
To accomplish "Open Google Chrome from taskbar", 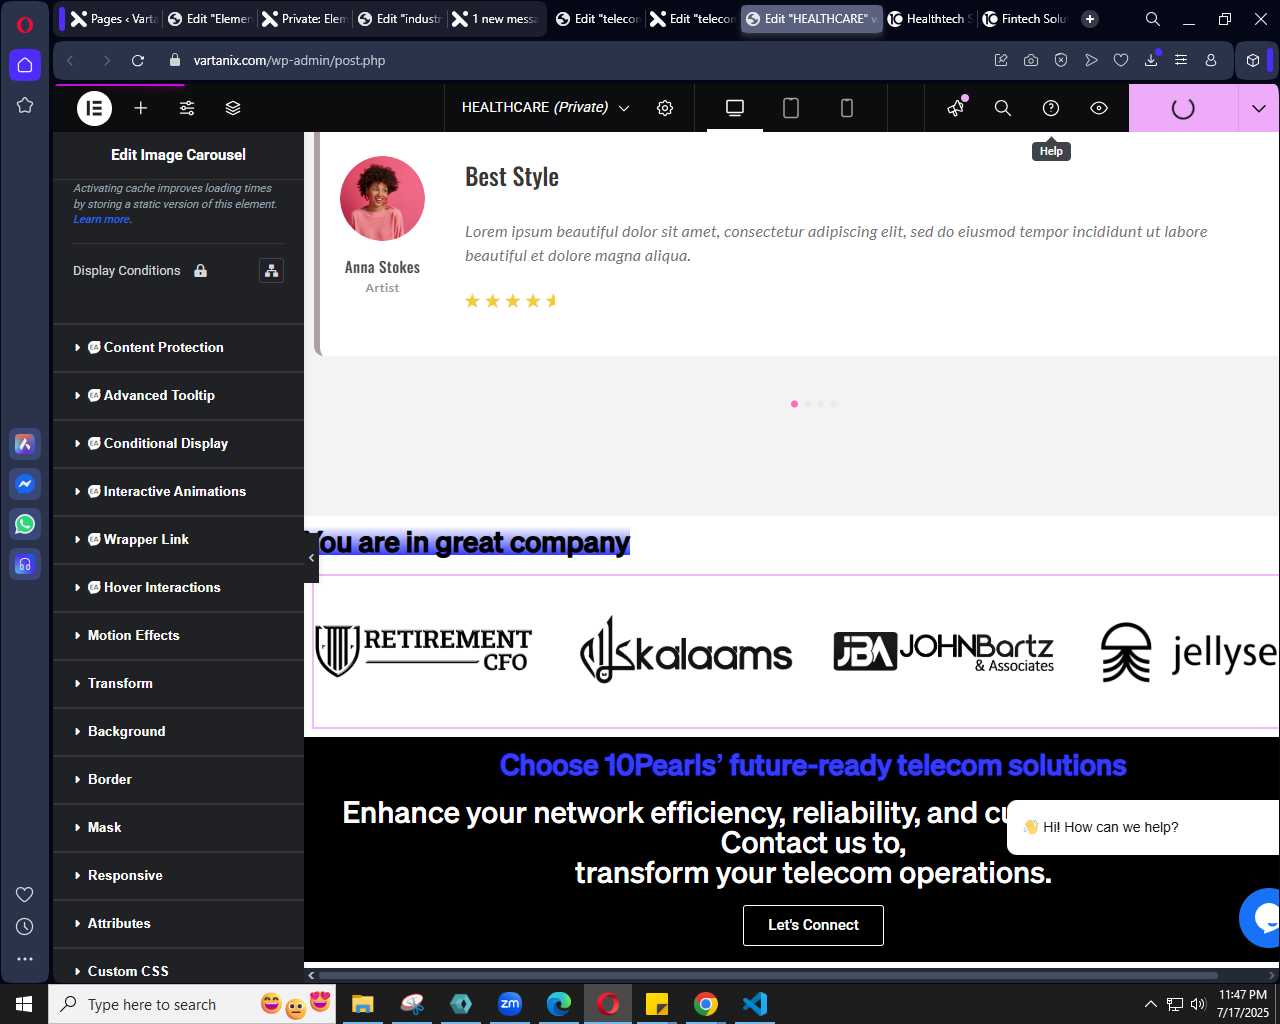I will click(x=706, y=1004).
